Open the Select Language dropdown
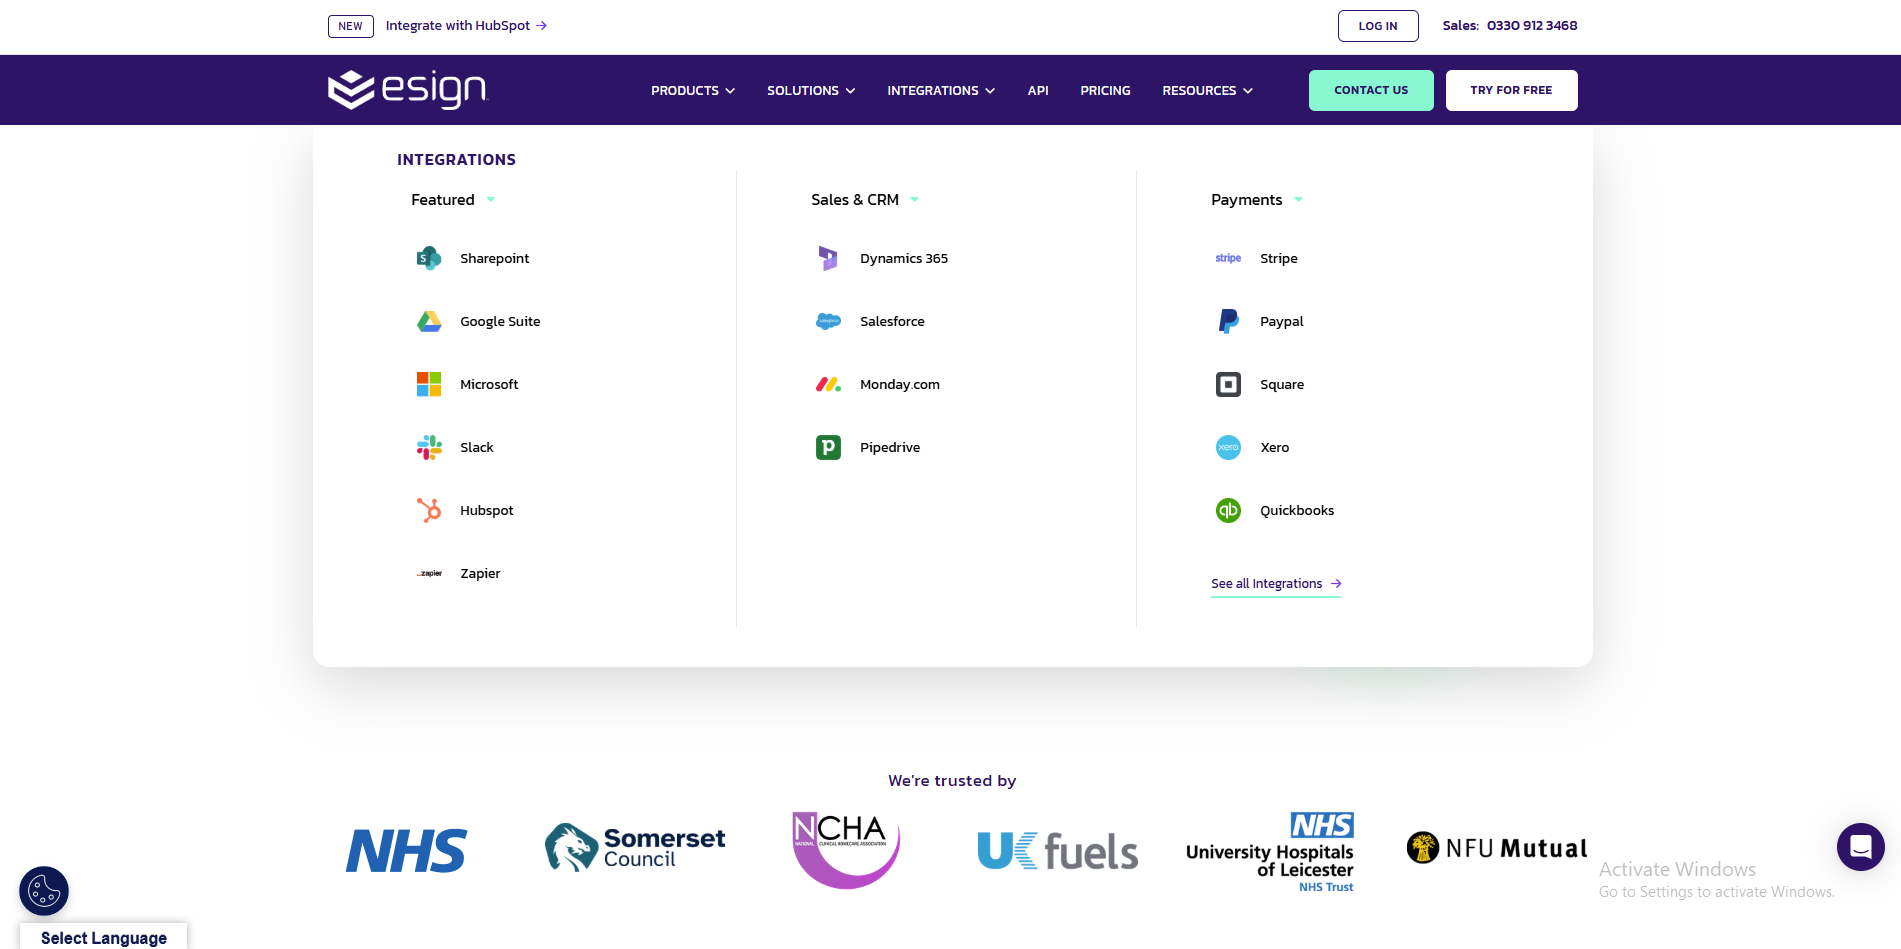The height and width of the screenshot is (949, 1901). coord(104,937)
